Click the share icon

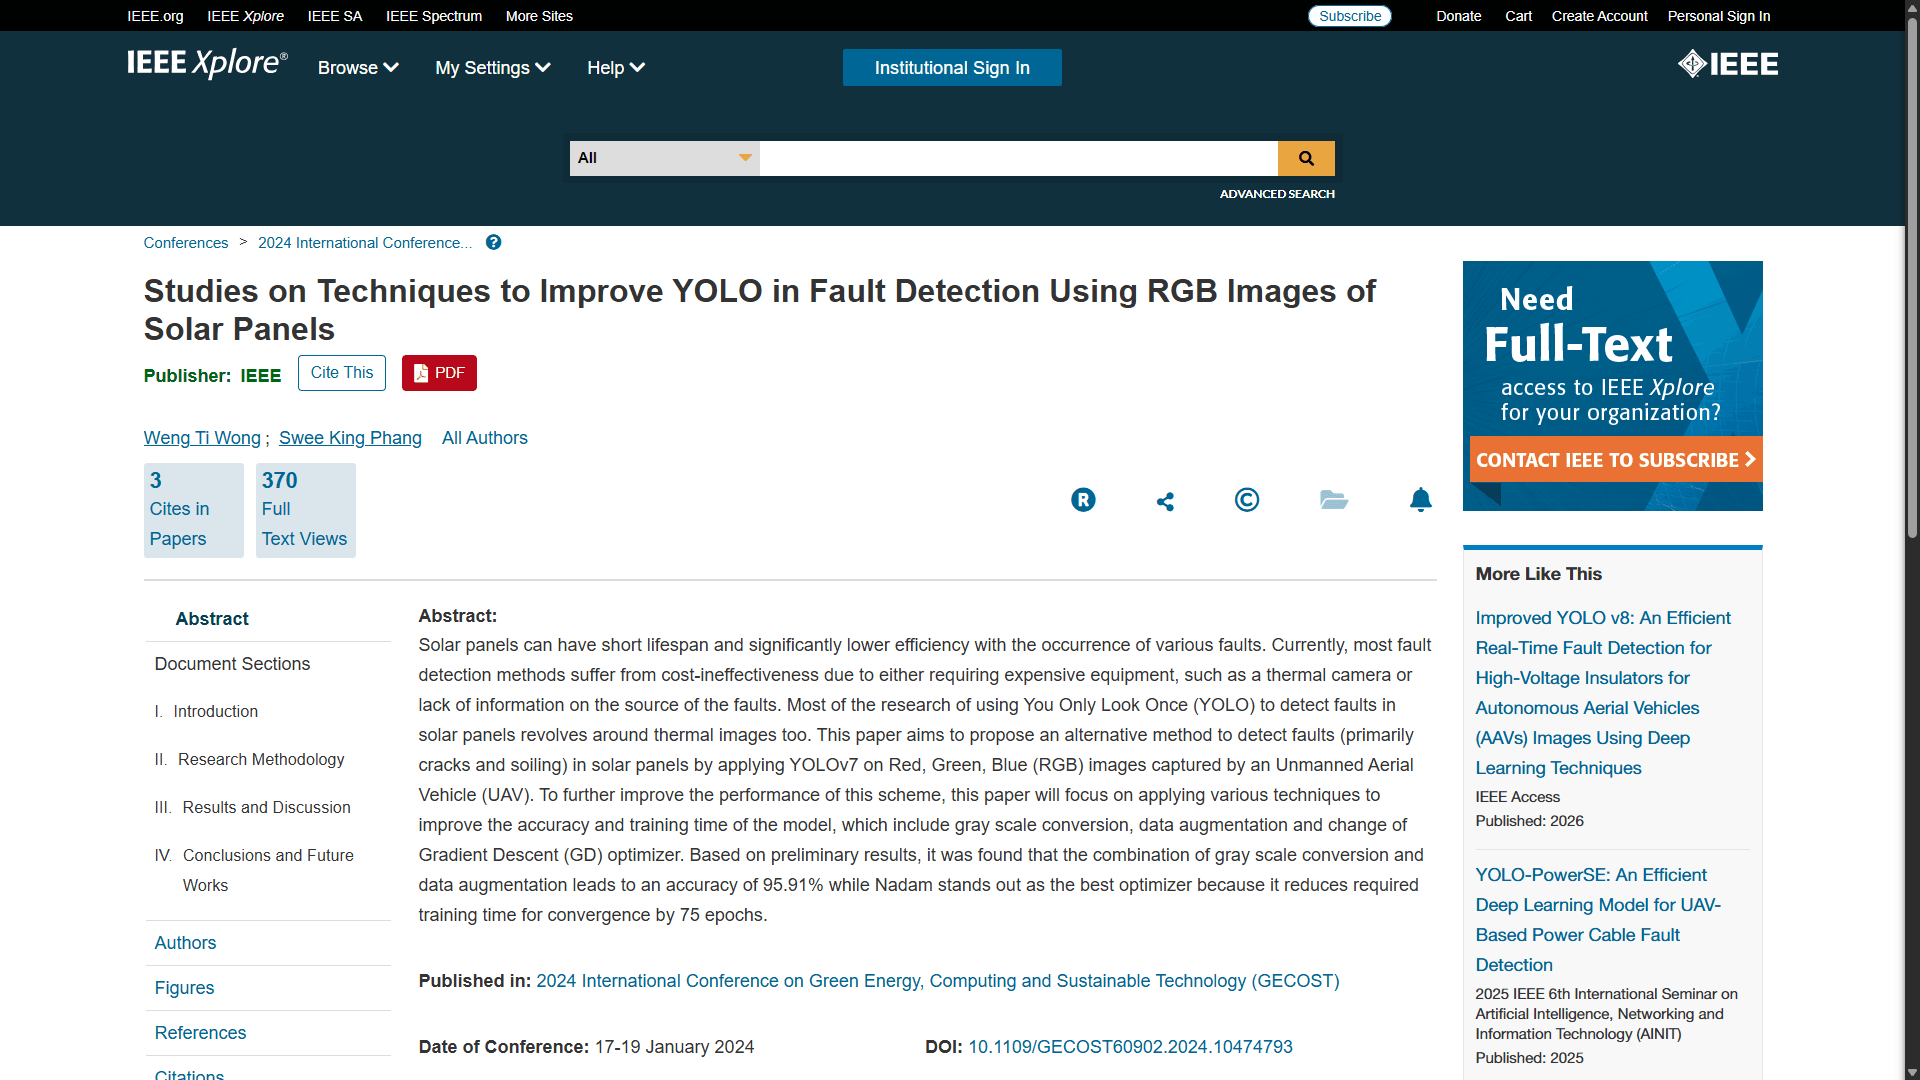(x=1165, y=501)
